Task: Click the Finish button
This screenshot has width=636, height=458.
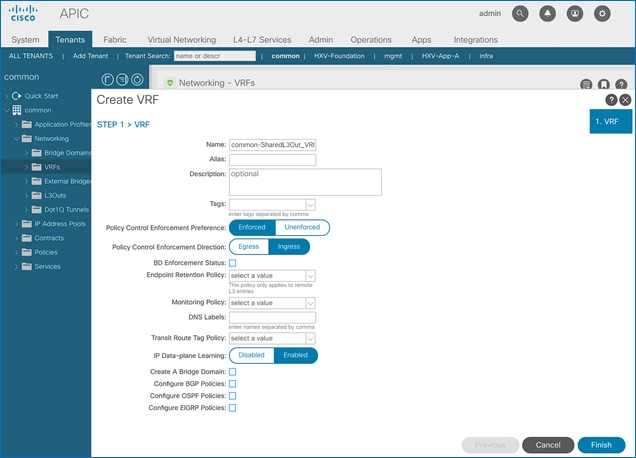Action: pyautogui.click(x=601, y=445)
